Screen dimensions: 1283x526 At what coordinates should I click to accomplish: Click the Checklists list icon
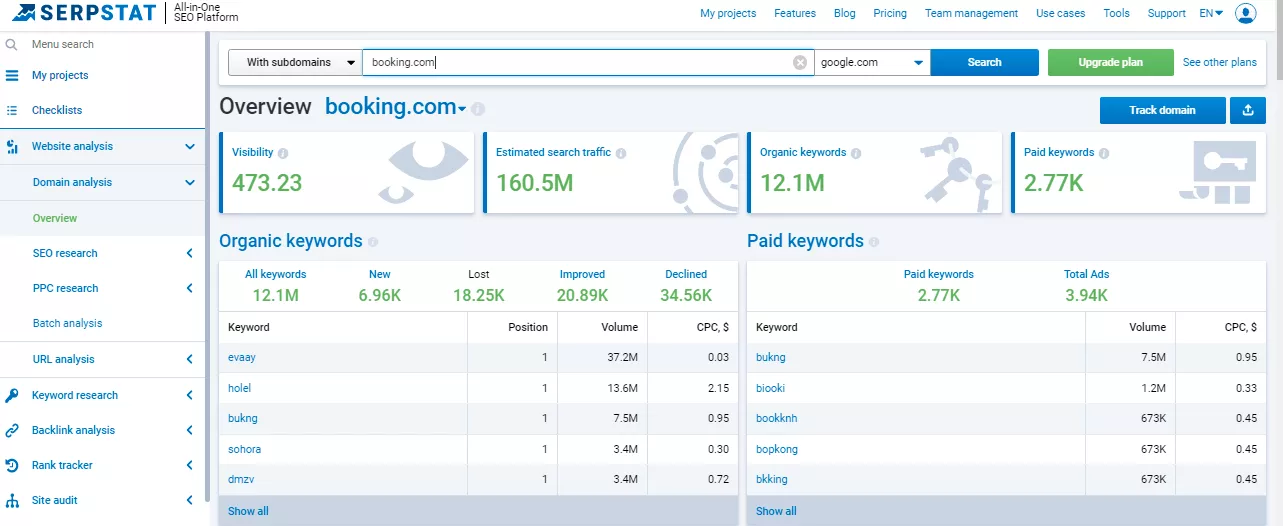tap(12, 110)
